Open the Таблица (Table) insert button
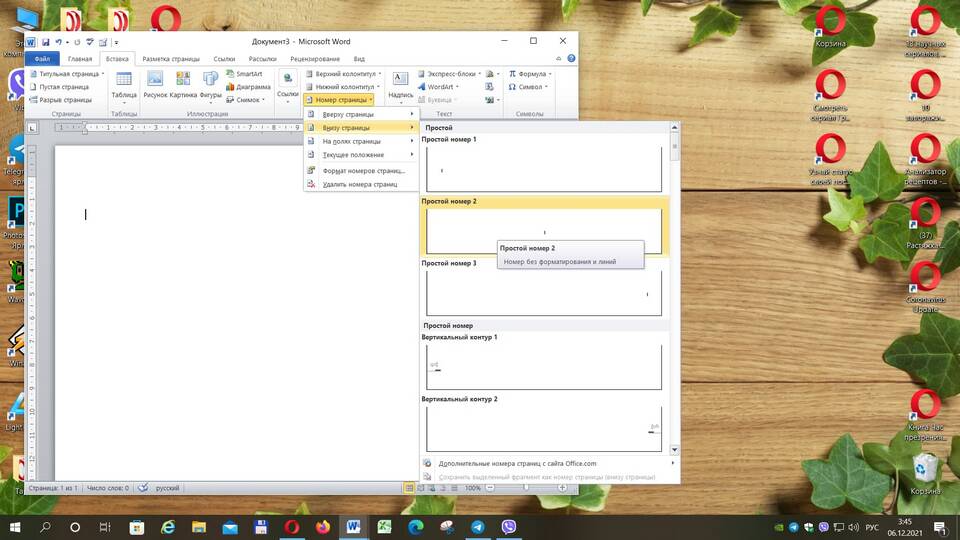 (x=124, y=85)
